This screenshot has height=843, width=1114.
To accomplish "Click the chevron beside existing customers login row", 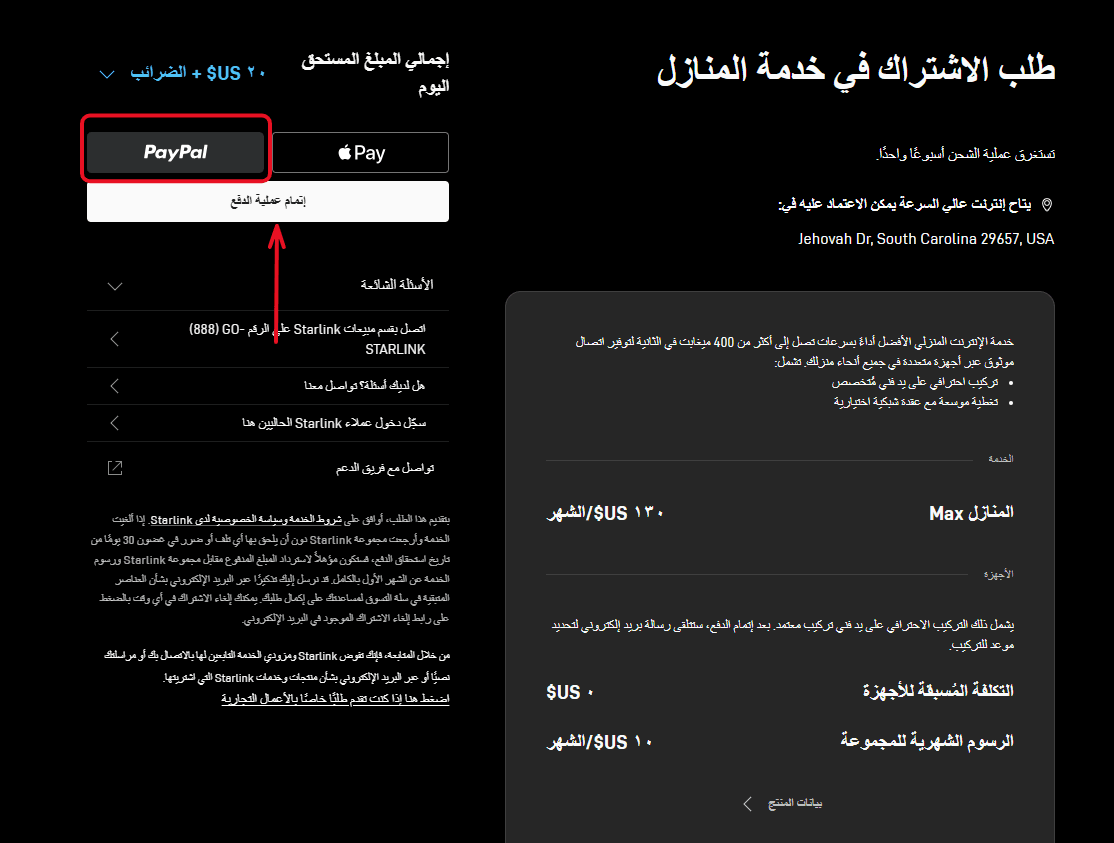I will [114, 423].
